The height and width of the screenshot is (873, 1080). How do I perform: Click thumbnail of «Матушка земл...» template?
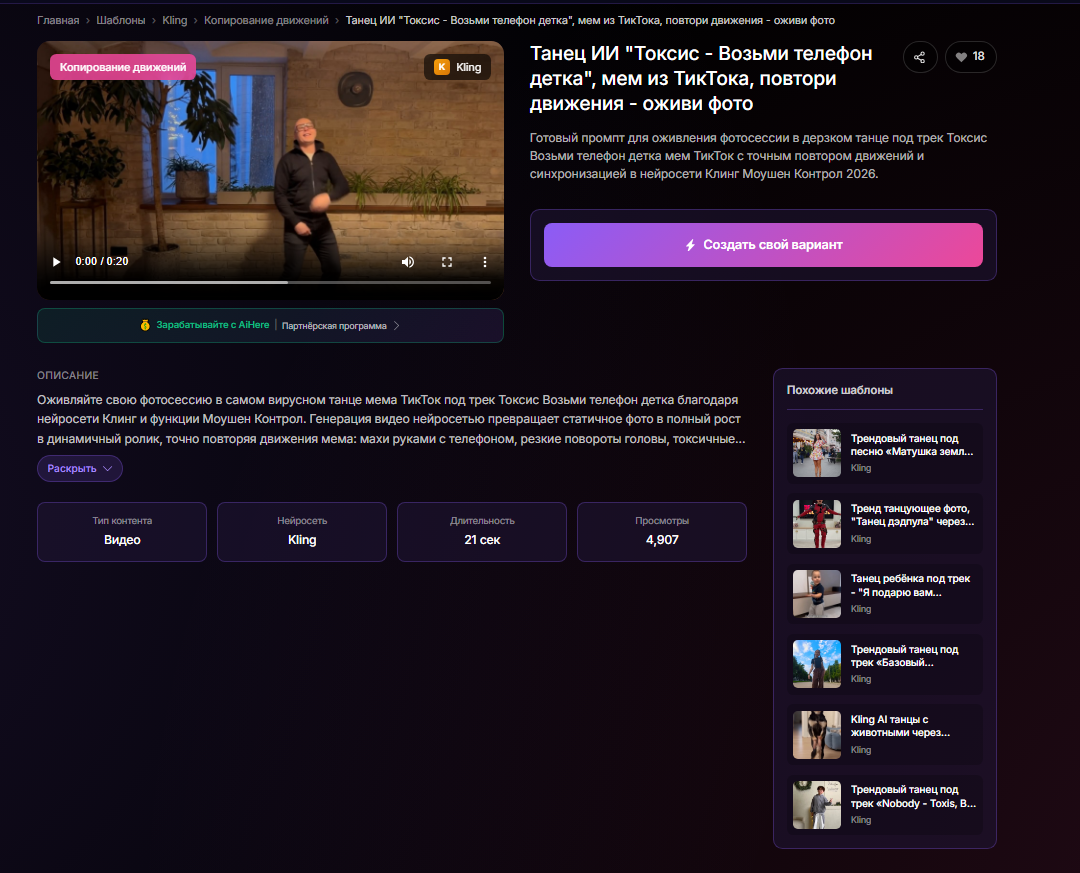[x=817, y=453]
